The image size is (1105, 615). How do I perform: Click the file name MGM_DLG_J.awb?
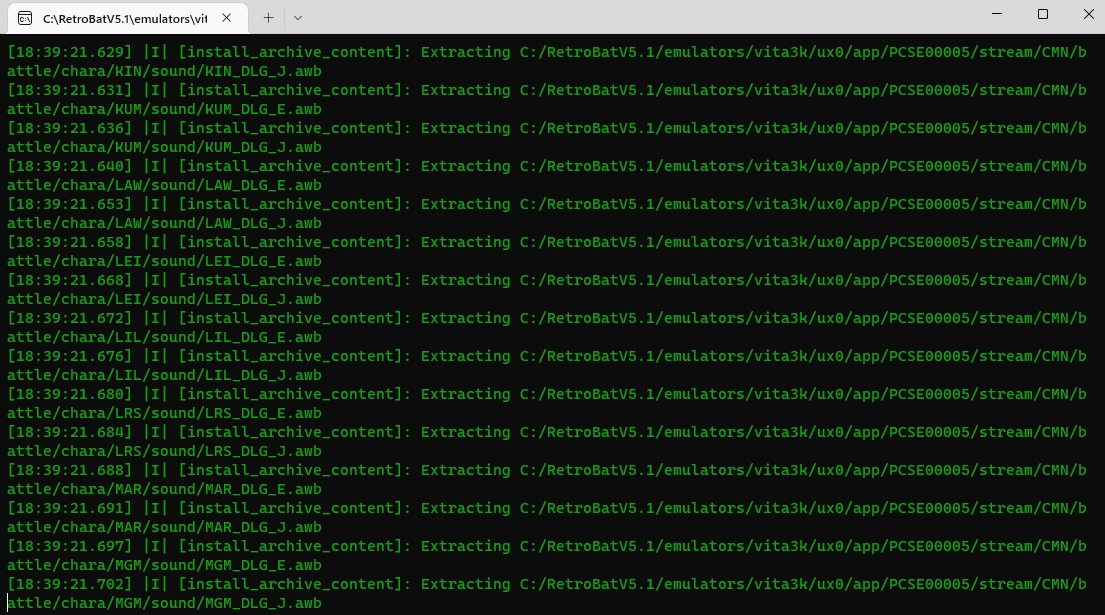(x=264, y=604)
